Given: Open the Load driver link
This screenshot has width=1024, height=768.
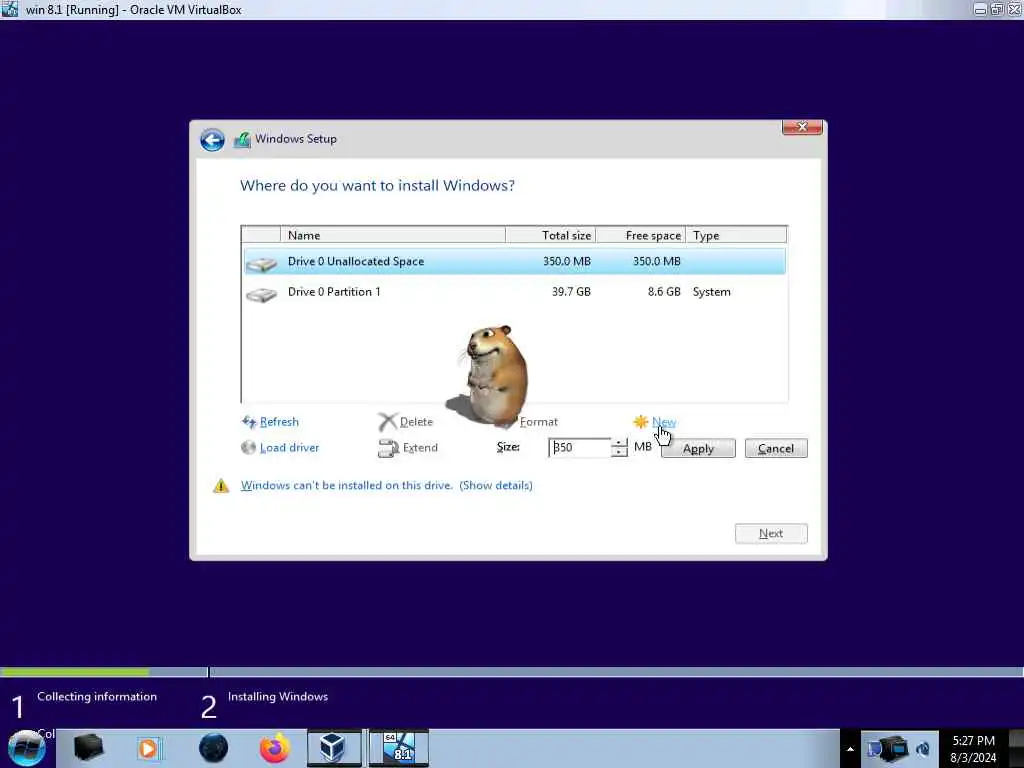Looking at the screenshot, I should click(289, 447).
